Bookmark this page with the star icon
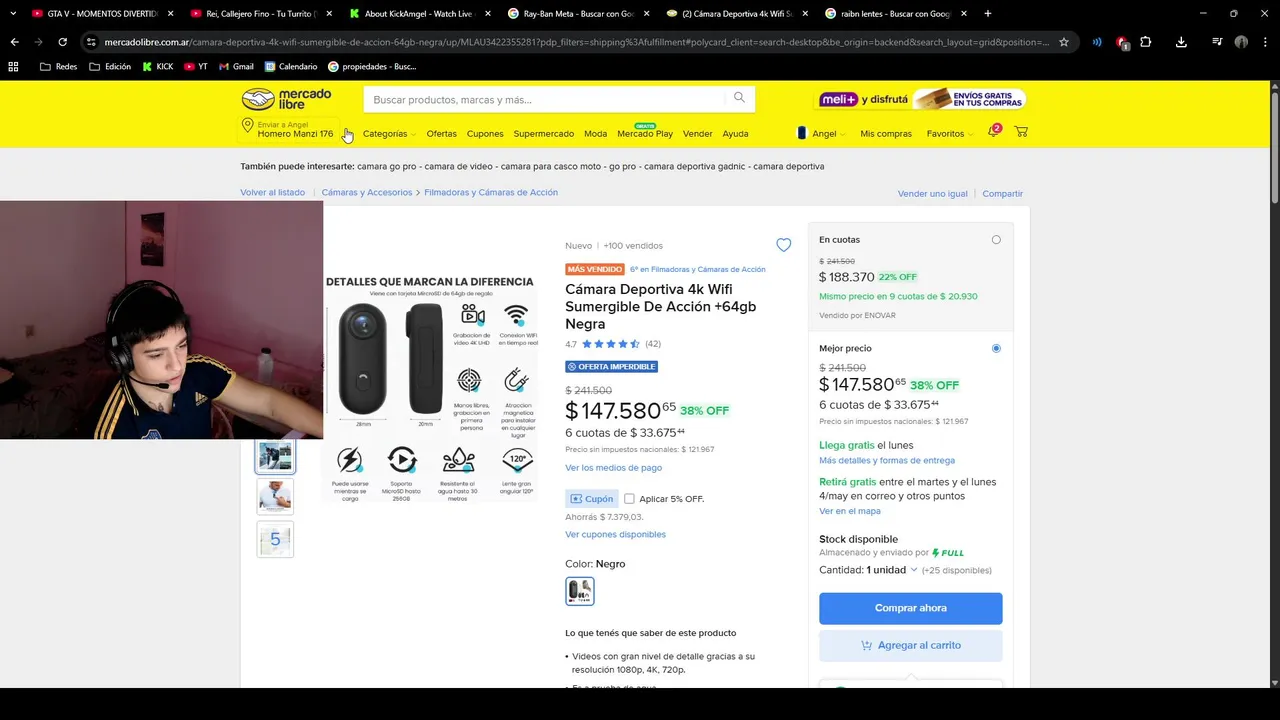 (1064, 42)
